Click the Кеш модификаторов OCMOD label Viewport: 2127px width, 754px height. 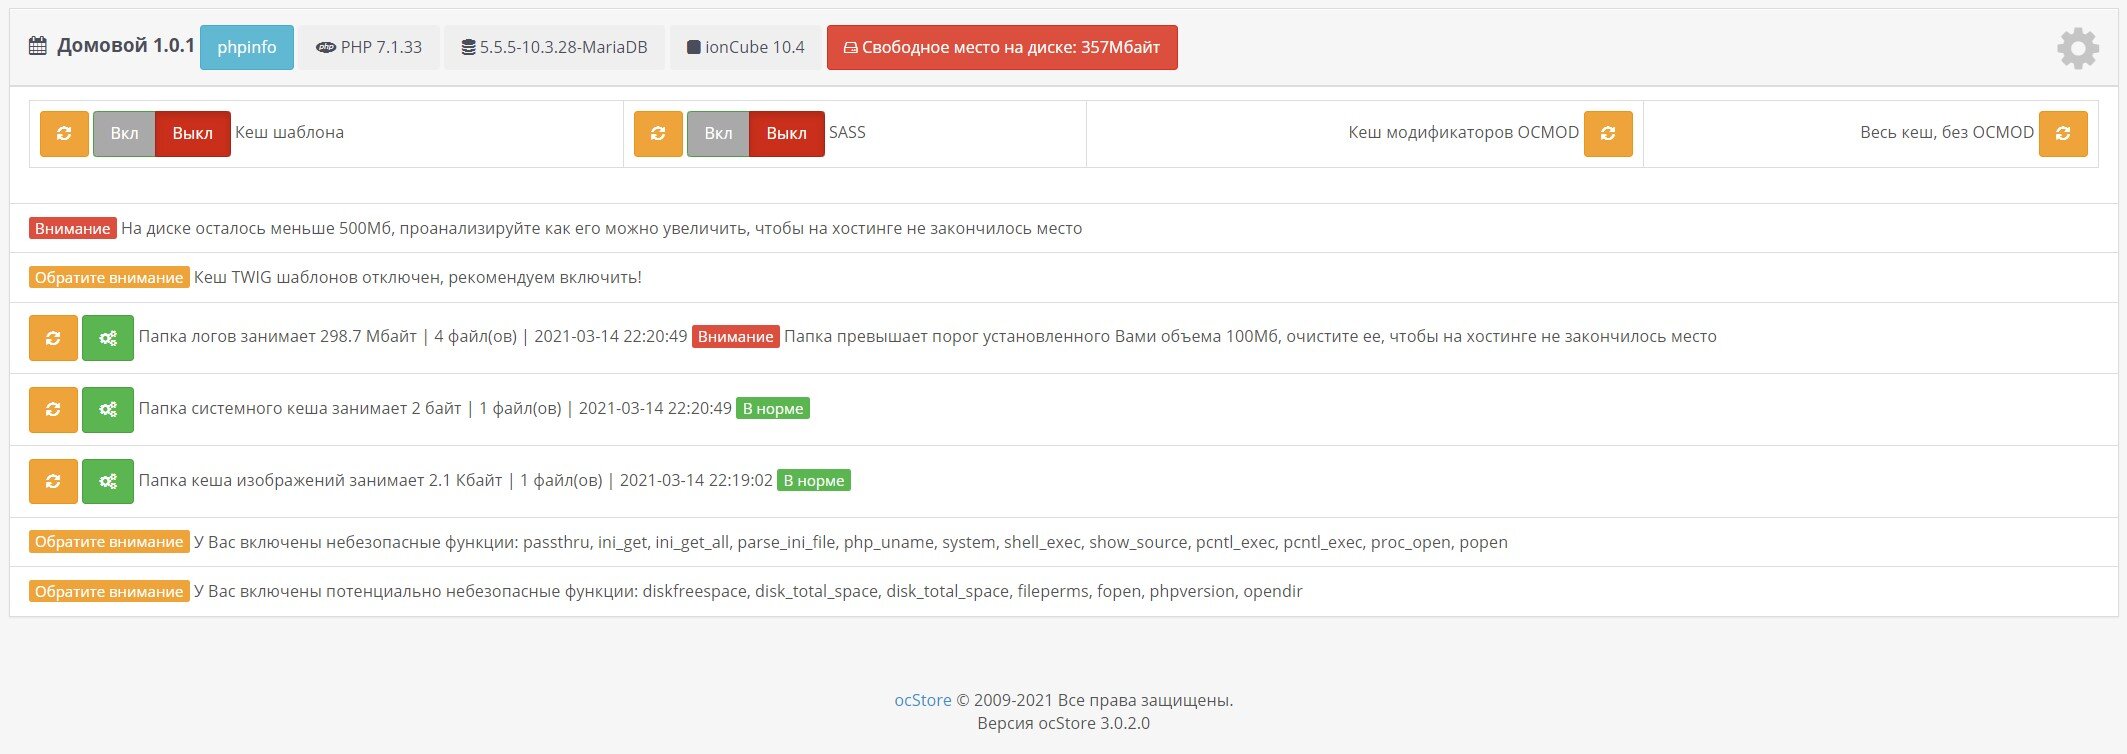coord(1464,132)
